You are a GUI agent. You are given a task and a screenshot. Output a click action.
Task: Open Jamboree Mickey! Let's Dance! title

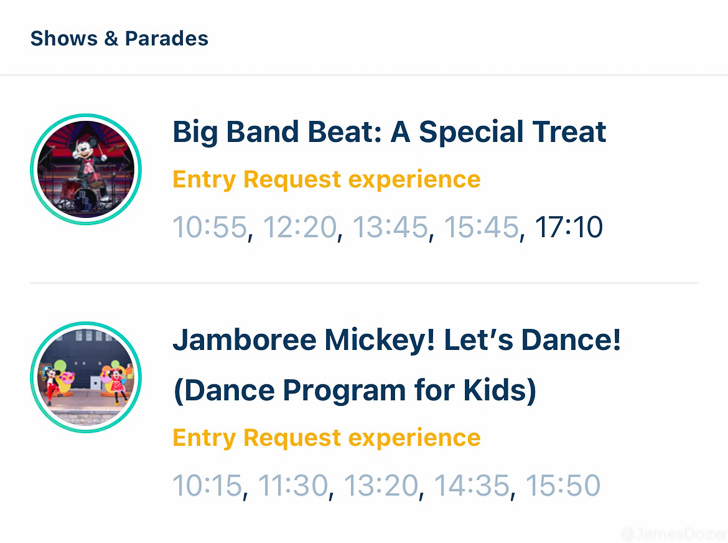pyautogui.click(x=396, y=340)
